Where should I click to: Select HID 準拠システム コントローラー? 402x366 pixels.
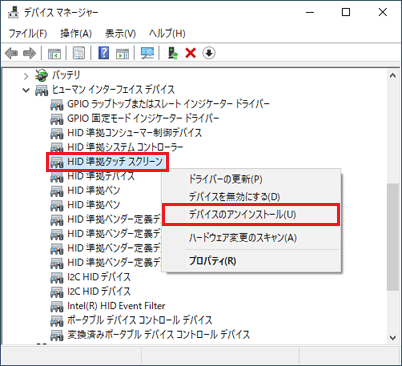coord(125,147)
